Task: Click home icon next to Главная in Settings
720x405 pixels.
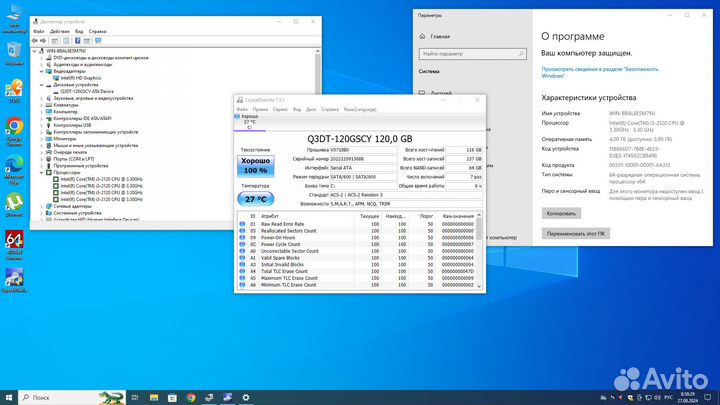Action: click(422, 36)
